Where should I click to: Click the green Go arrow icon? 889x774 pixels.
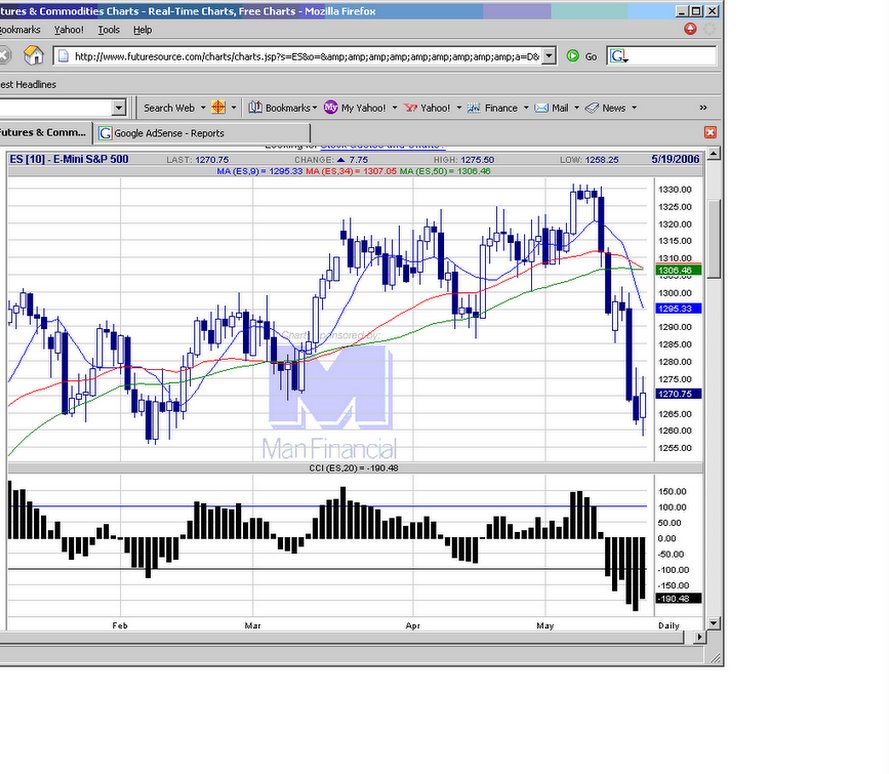pos(573,56)
